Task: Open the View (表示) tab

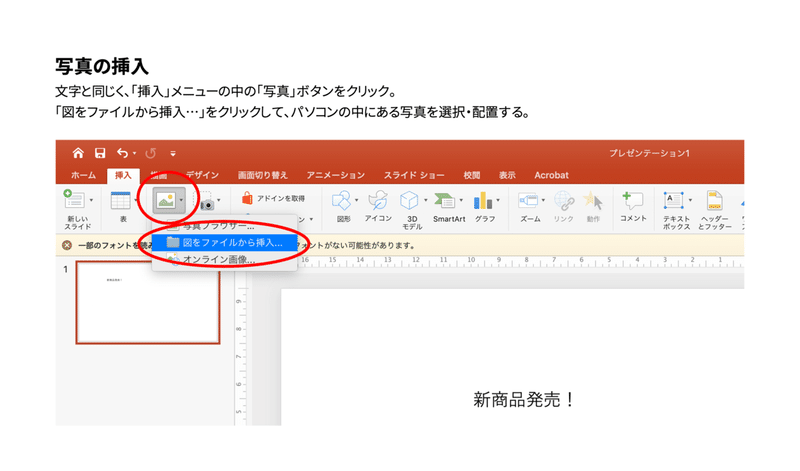Action: click(x=507, y=175)
